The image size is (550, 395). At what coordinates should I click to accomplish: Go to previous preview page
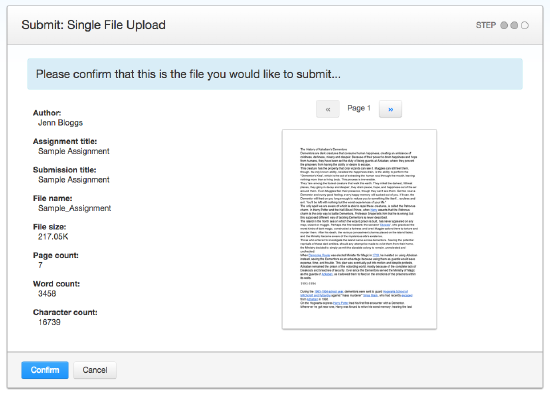coord(328,109)
